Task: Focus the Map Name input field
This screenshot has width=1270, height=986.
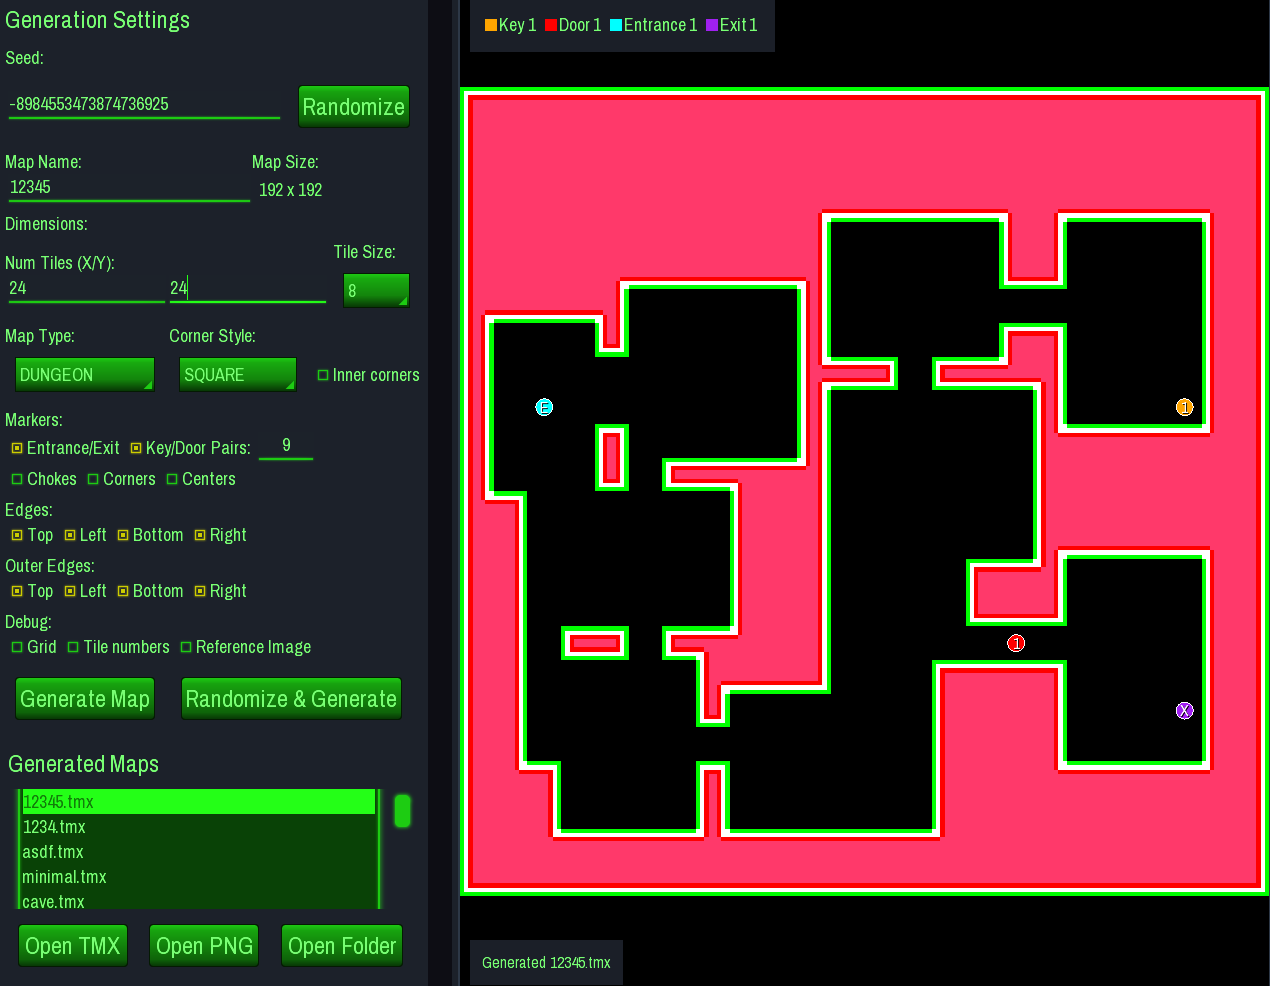Action: pos(129,188)
